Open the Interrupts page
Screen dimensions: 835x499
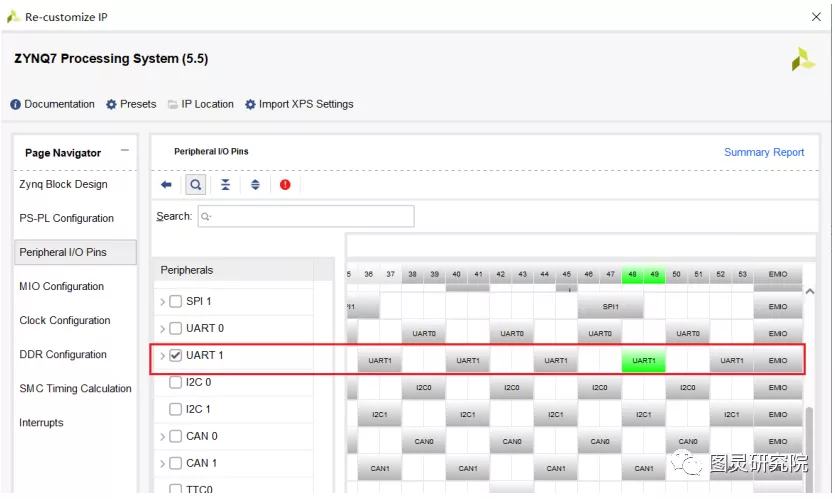[41, 423]
